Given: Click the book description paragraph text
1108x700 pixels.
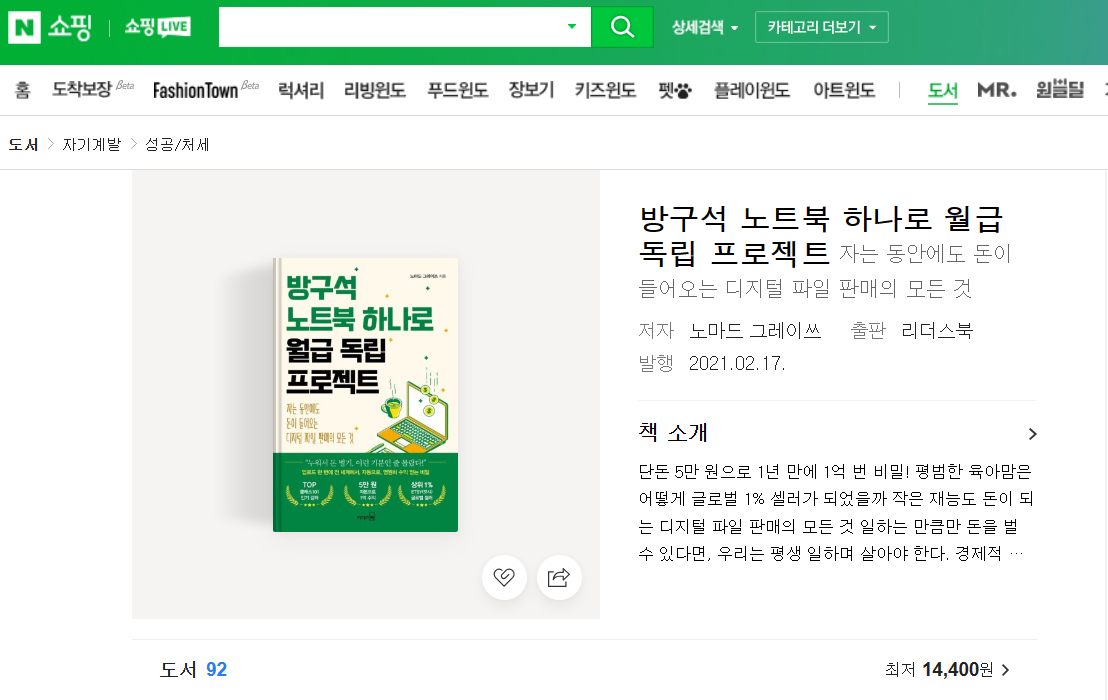Looking at the screenshot, I should point(837,512).
